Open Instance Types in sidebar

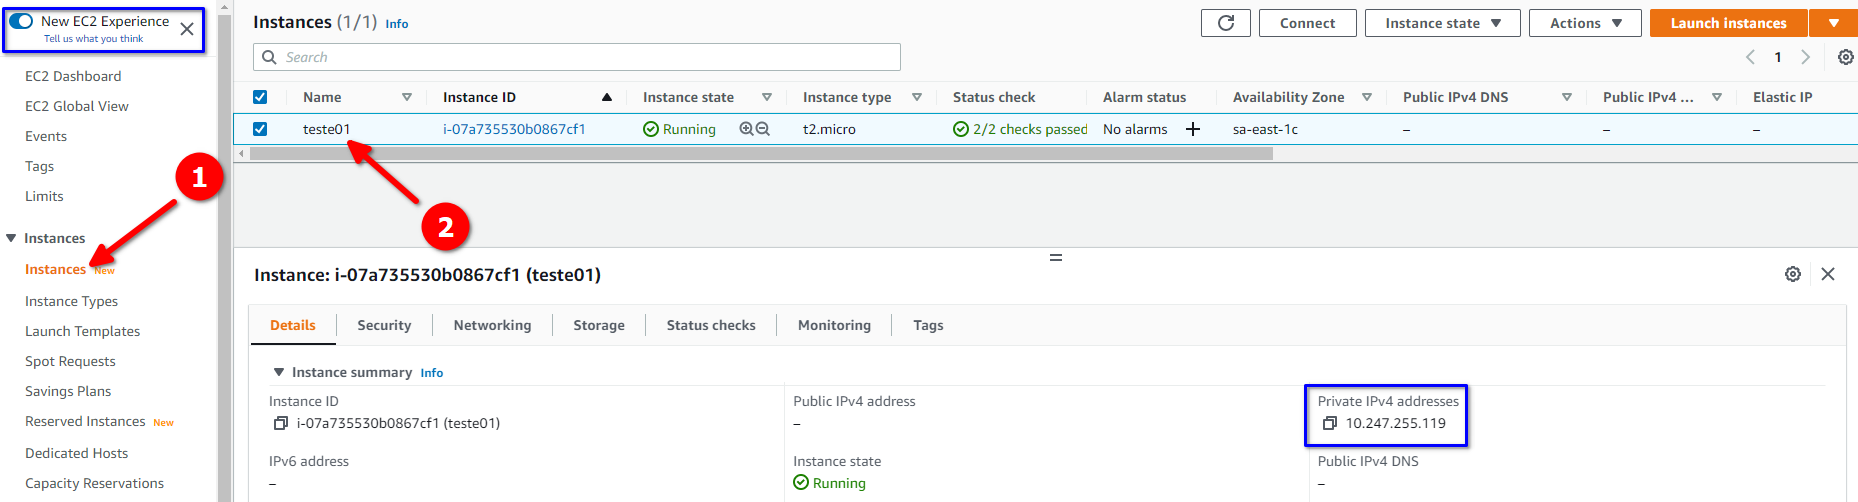(x=71, y=301)
